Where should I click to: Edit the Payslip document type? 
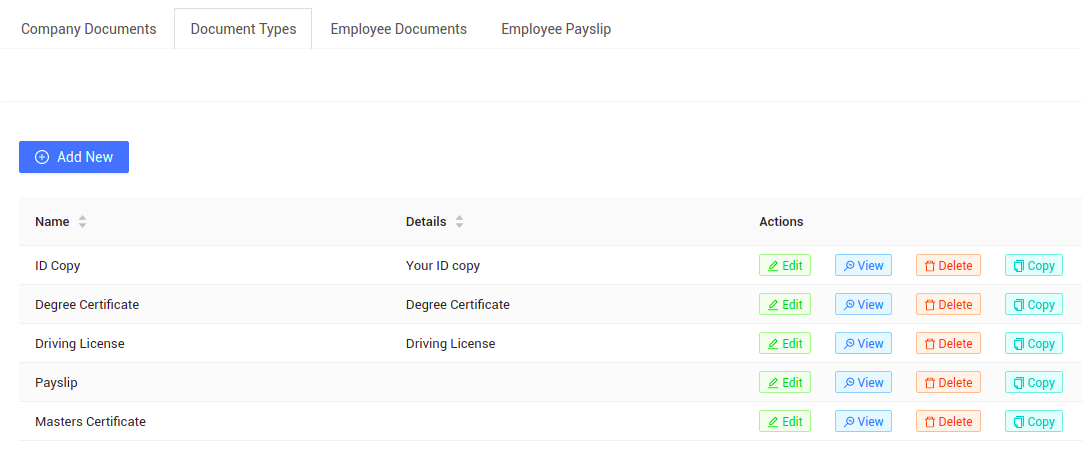coord(785,382)
